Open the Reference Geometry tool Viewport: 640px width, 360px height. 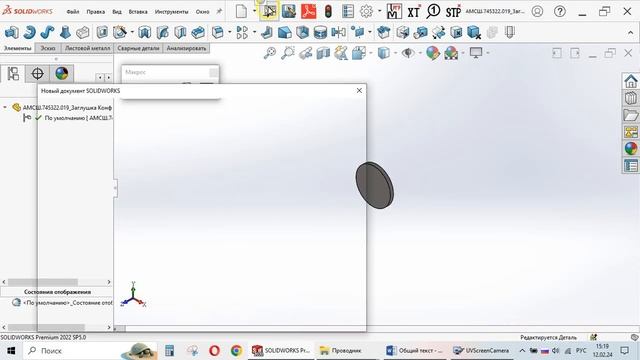[x=358, y=32]
